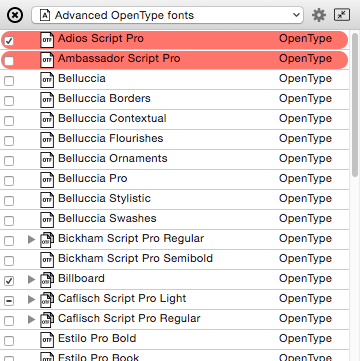This screenshot has height=361, width=360.
Task: Select the Belluccia Borders font name
Action: point(104,98)
